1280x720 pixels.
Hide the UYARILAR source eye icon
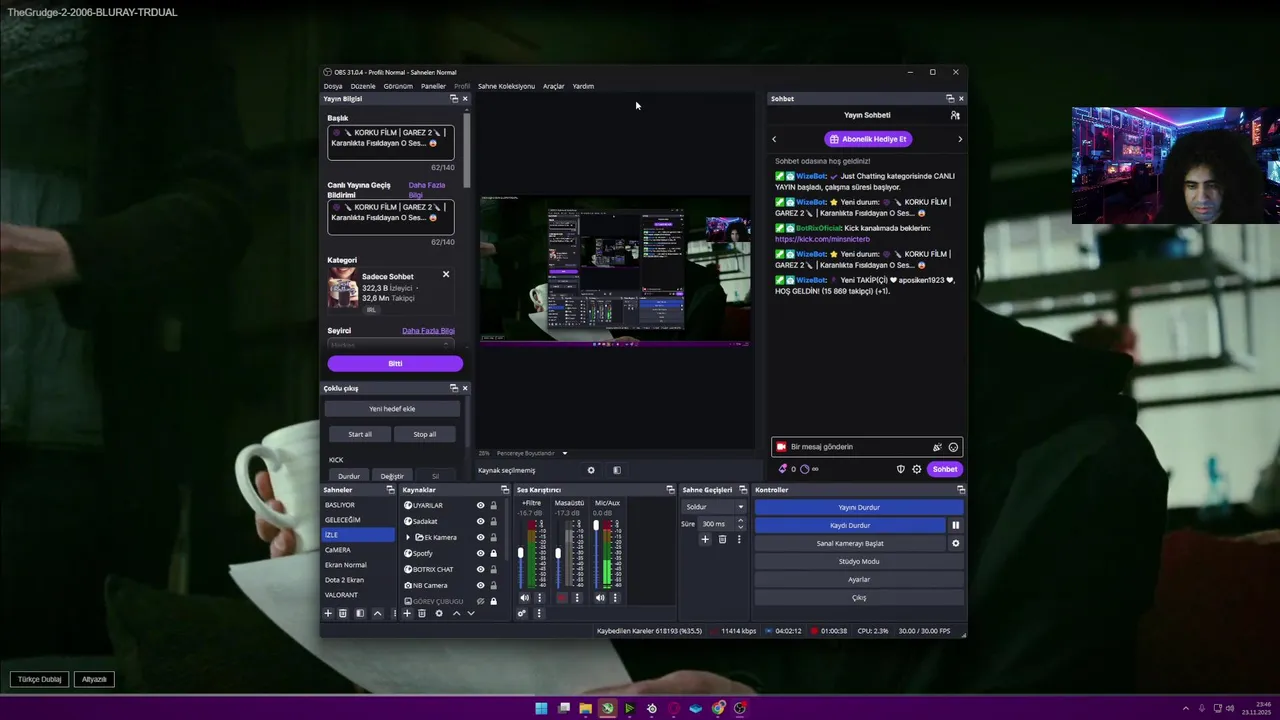point(480,505)
